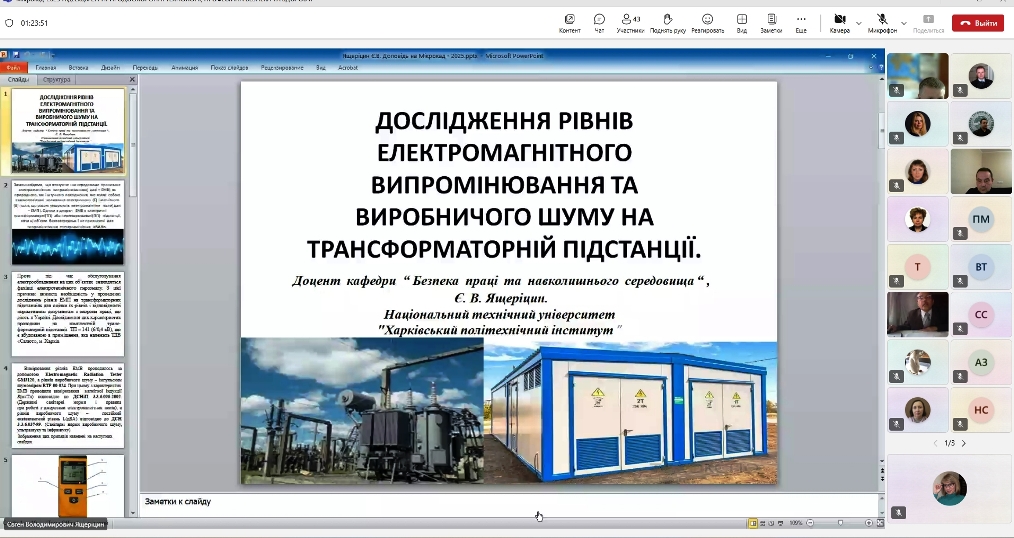The height and width of the screenshot is (538, 1014).
Task: Open the Реагировать emoji reactions
Action: [707, 22]
